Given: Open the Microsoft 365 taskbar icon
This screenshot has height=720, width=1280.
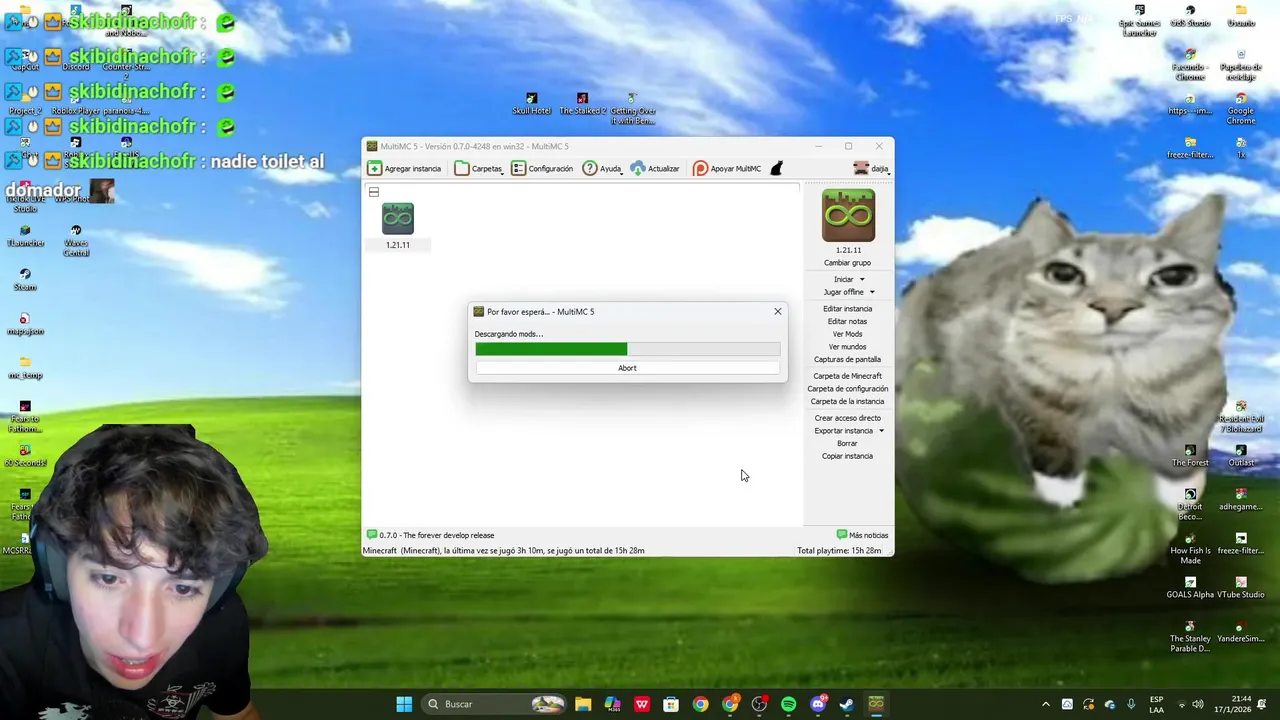Looking at the screenshot, I should click(x=612, y=704).
